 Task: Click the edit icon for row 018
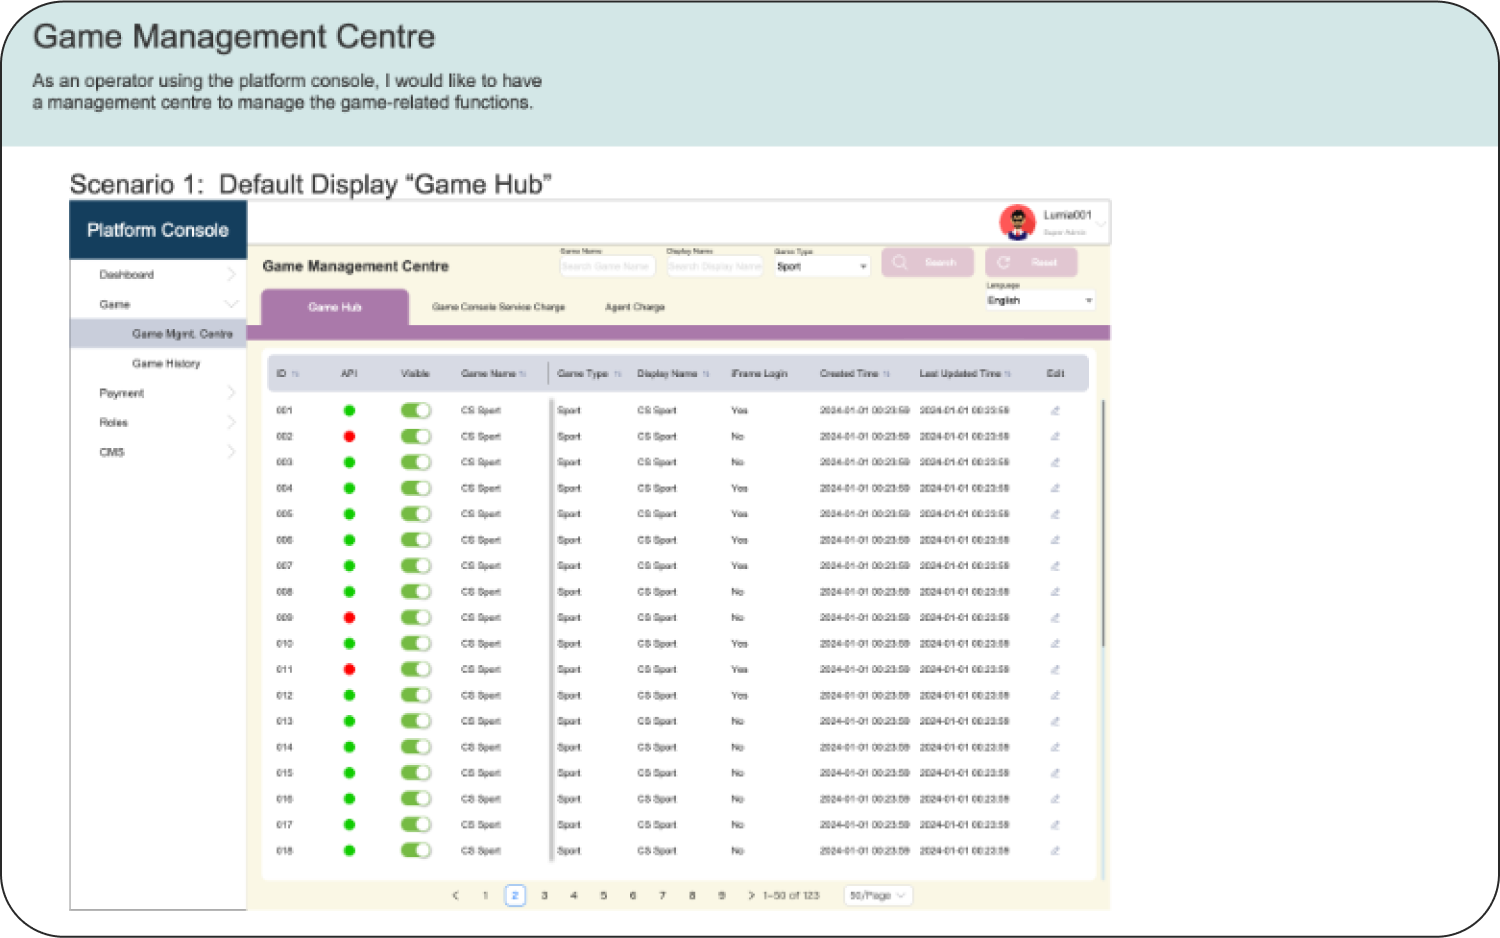1055,851
